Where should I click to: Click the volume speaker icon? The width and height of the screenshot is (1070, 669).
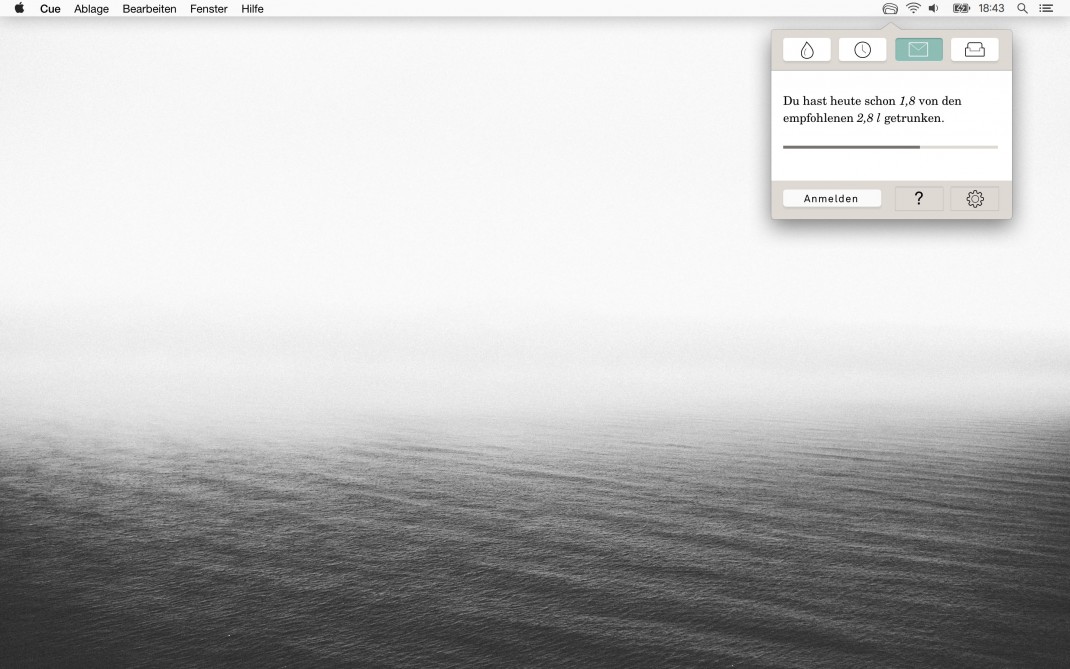[934, 9]
